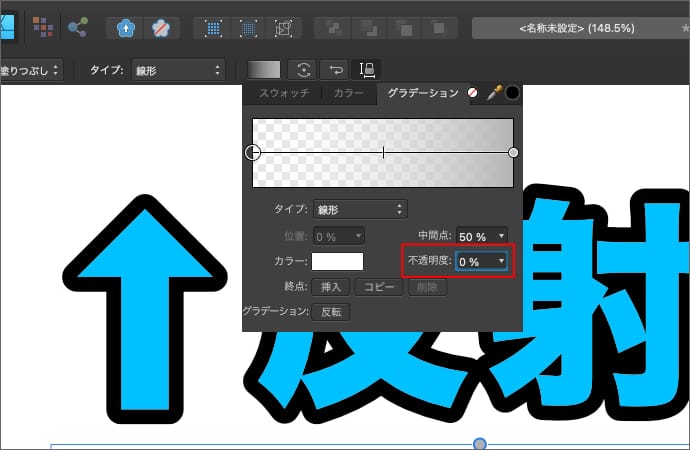Open the タイプ dropdown in context toolbar
Image resolution: width=690 pixels, height=450 pixels.
pos(178,70)
